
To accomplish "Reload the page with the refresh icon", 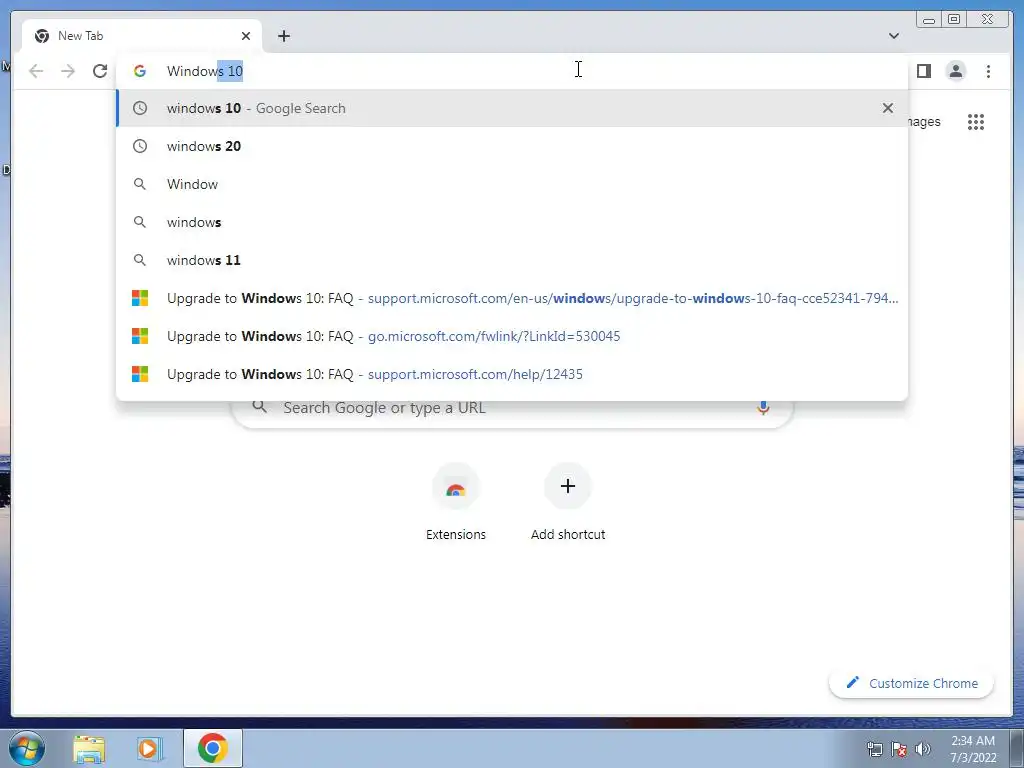I will pos(100,71).
